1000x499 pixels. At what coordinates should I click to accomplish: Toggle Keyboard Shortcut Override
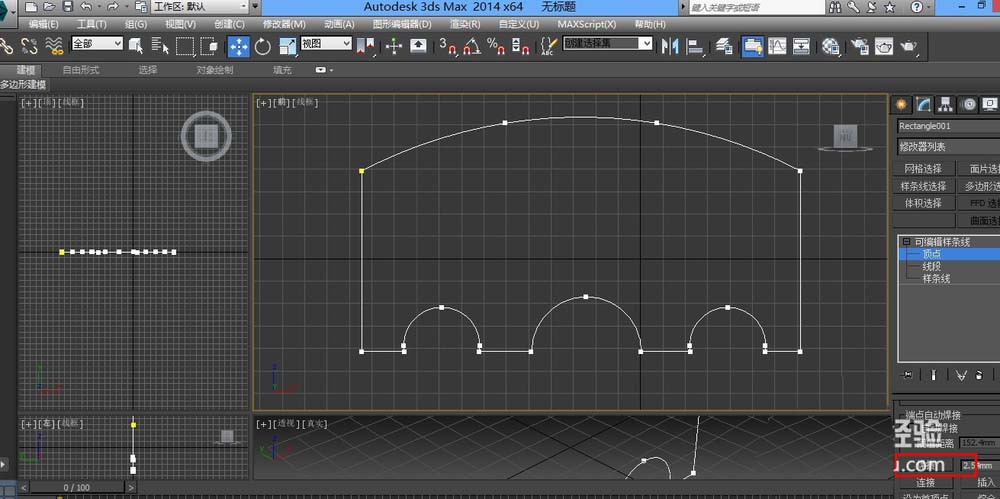[418, 45]
